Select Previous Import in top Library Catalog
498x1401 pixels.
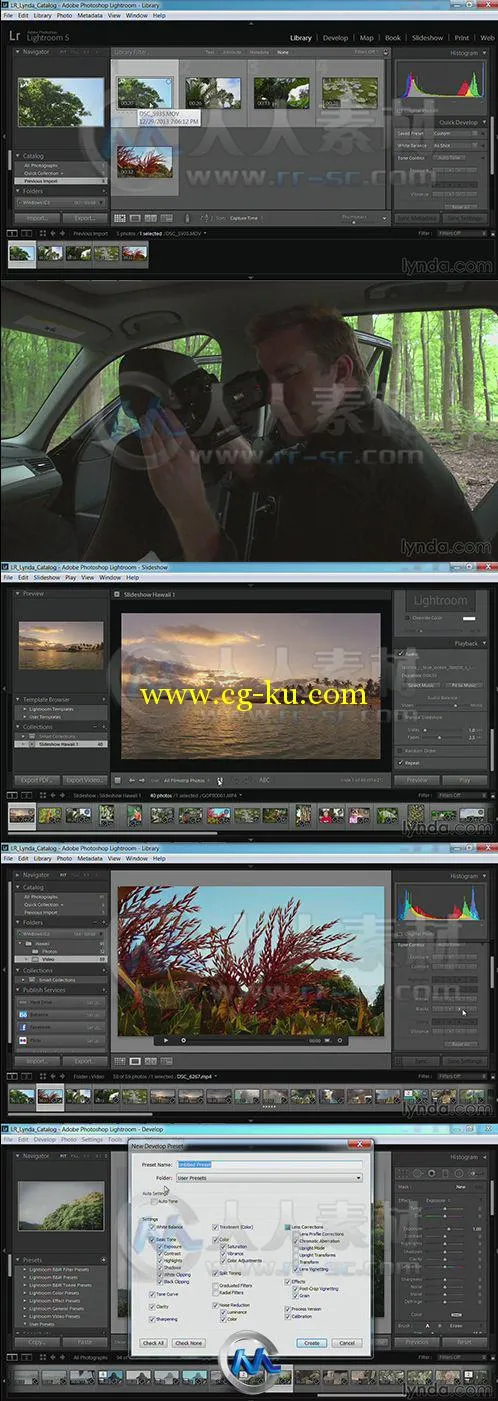(60, 181)
